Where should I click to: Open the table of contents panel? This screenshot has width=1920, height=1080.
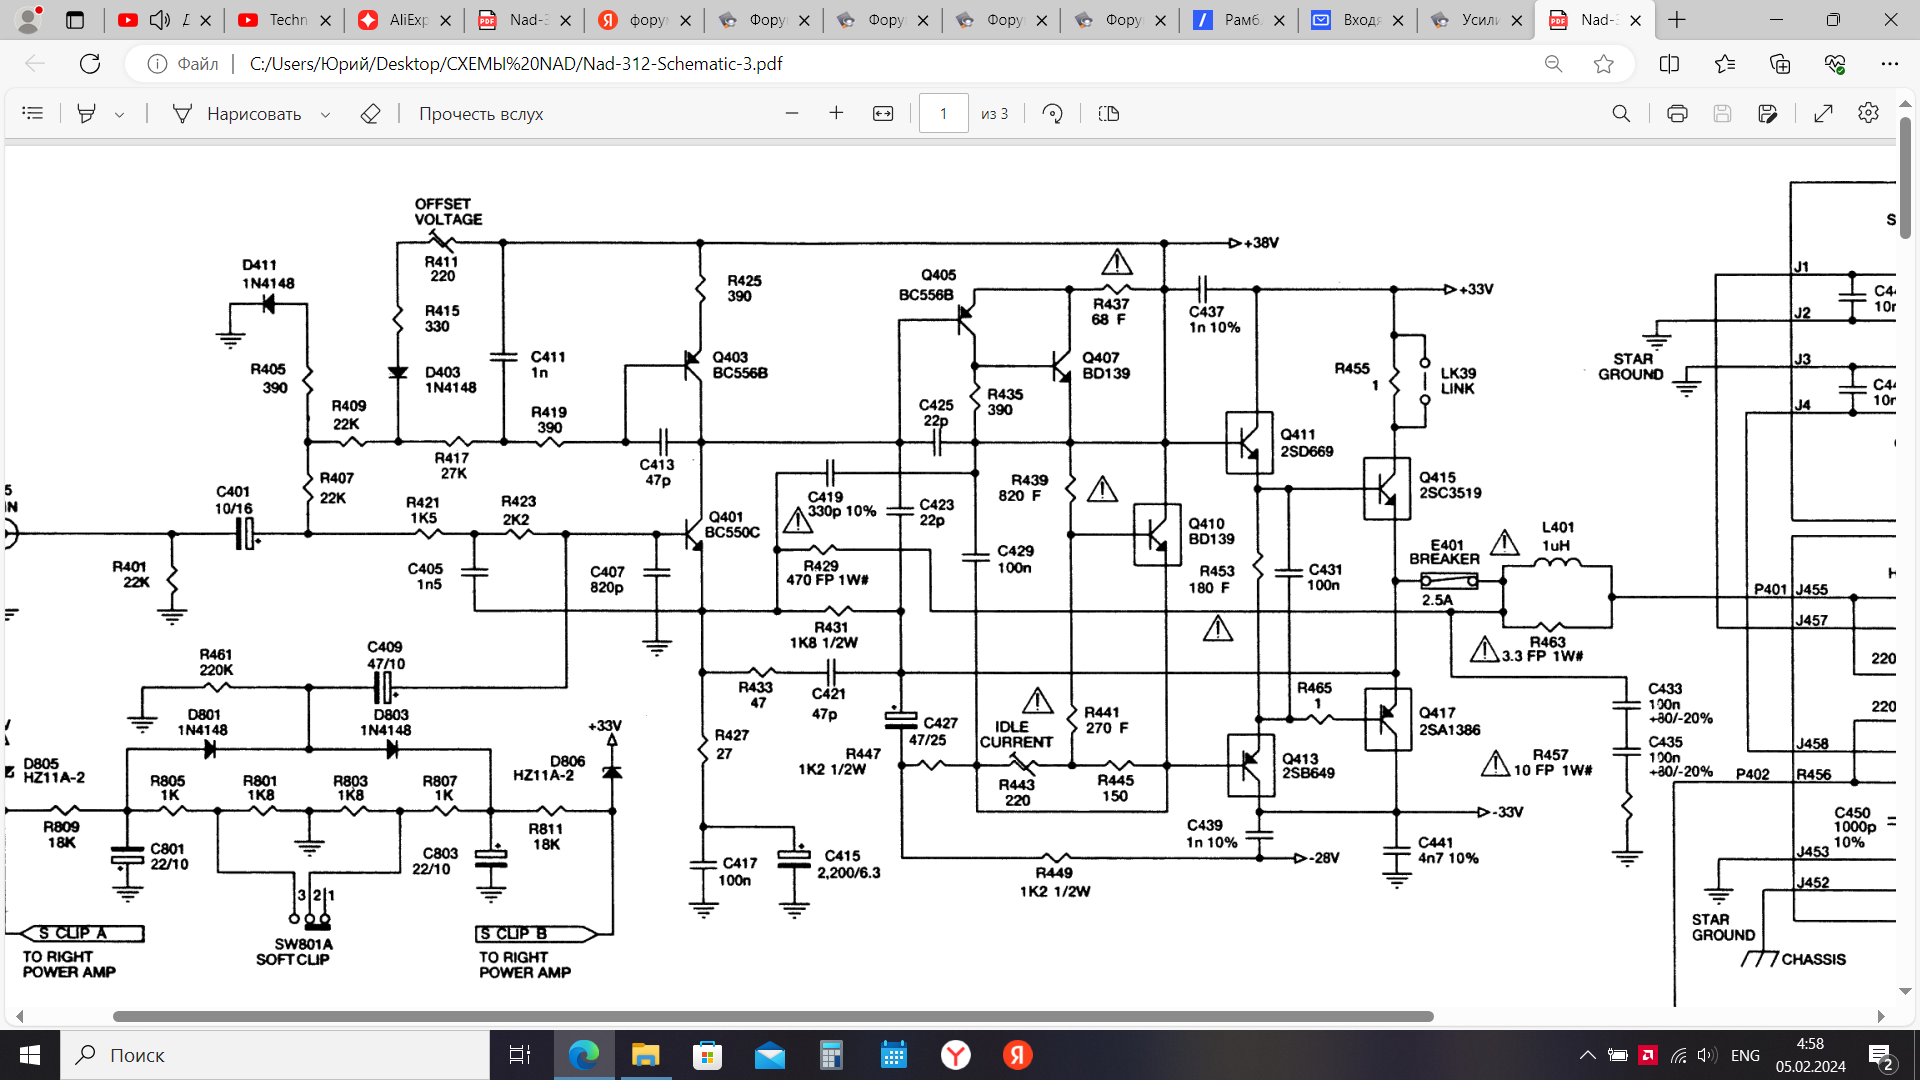(33, 114)
